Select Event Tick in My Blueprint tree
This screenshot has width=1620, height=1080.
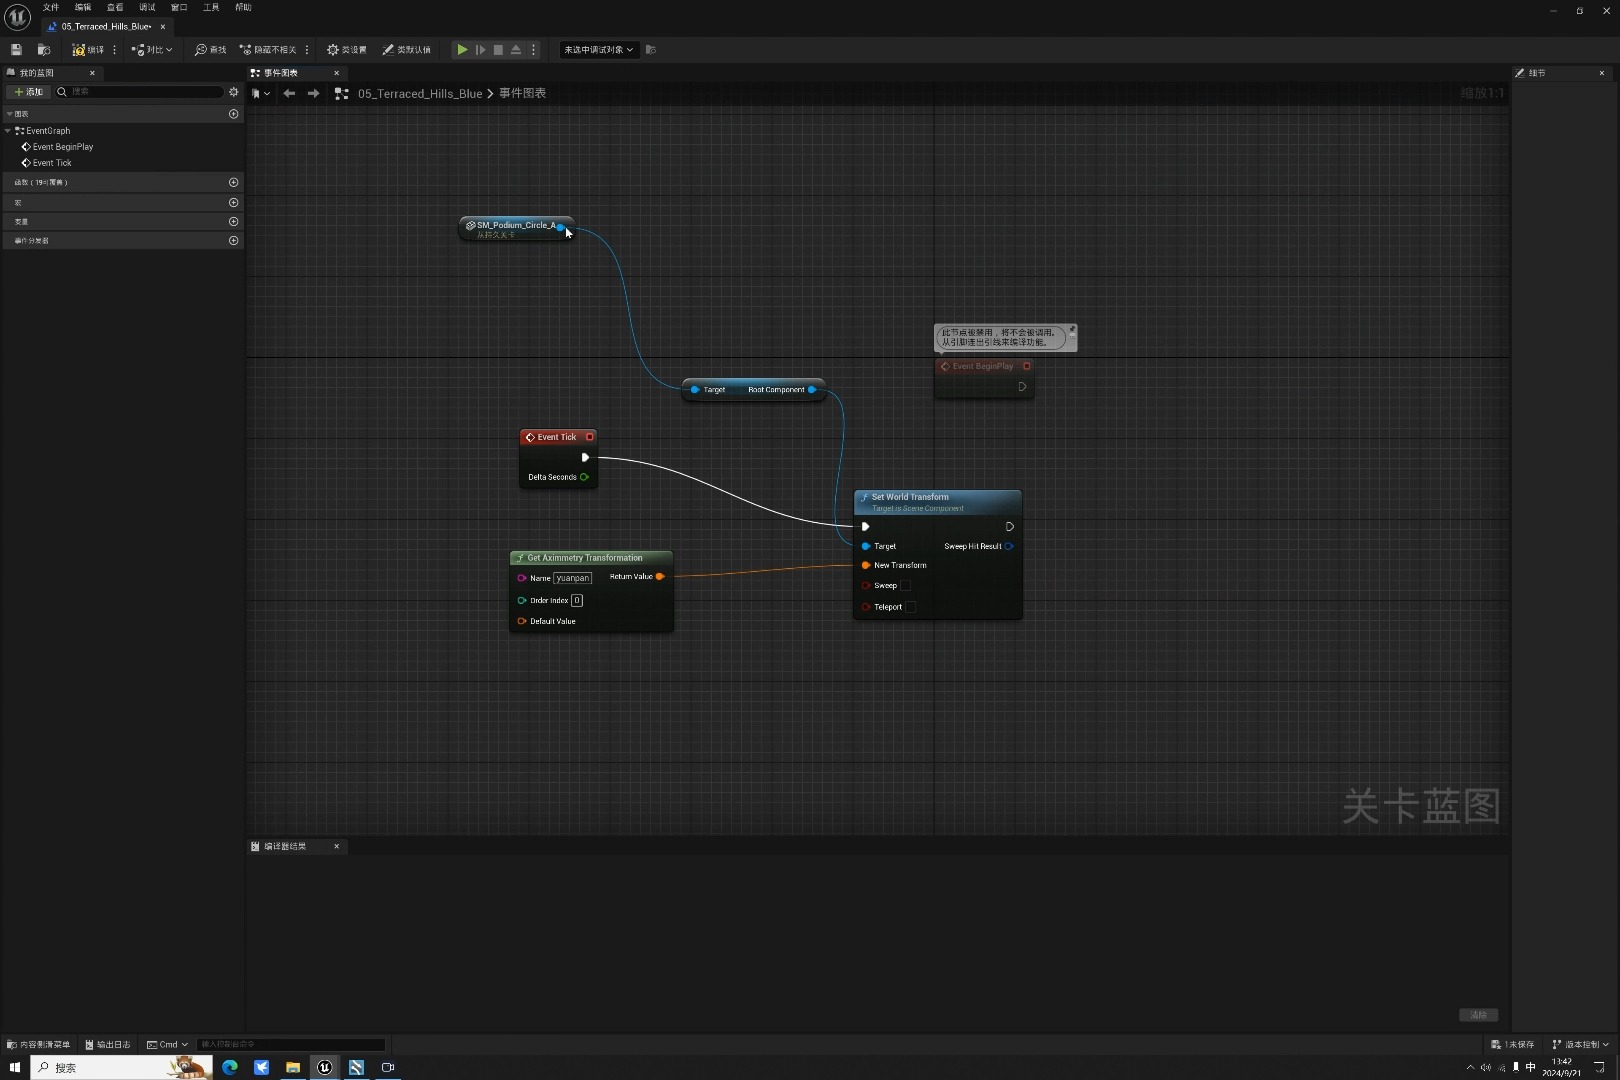tap(52, 163)
